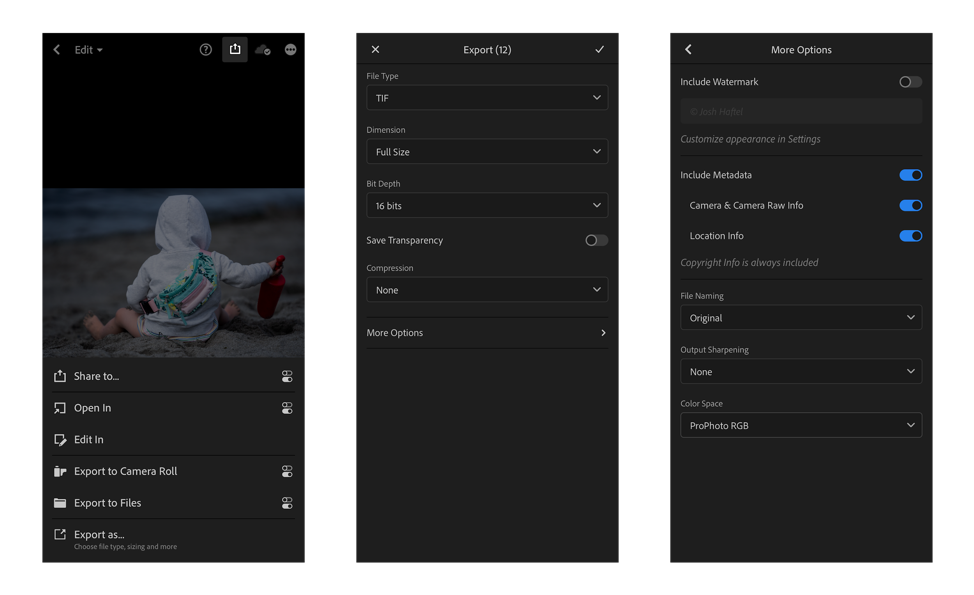Open the help question mark icon

tap(206, 50)
